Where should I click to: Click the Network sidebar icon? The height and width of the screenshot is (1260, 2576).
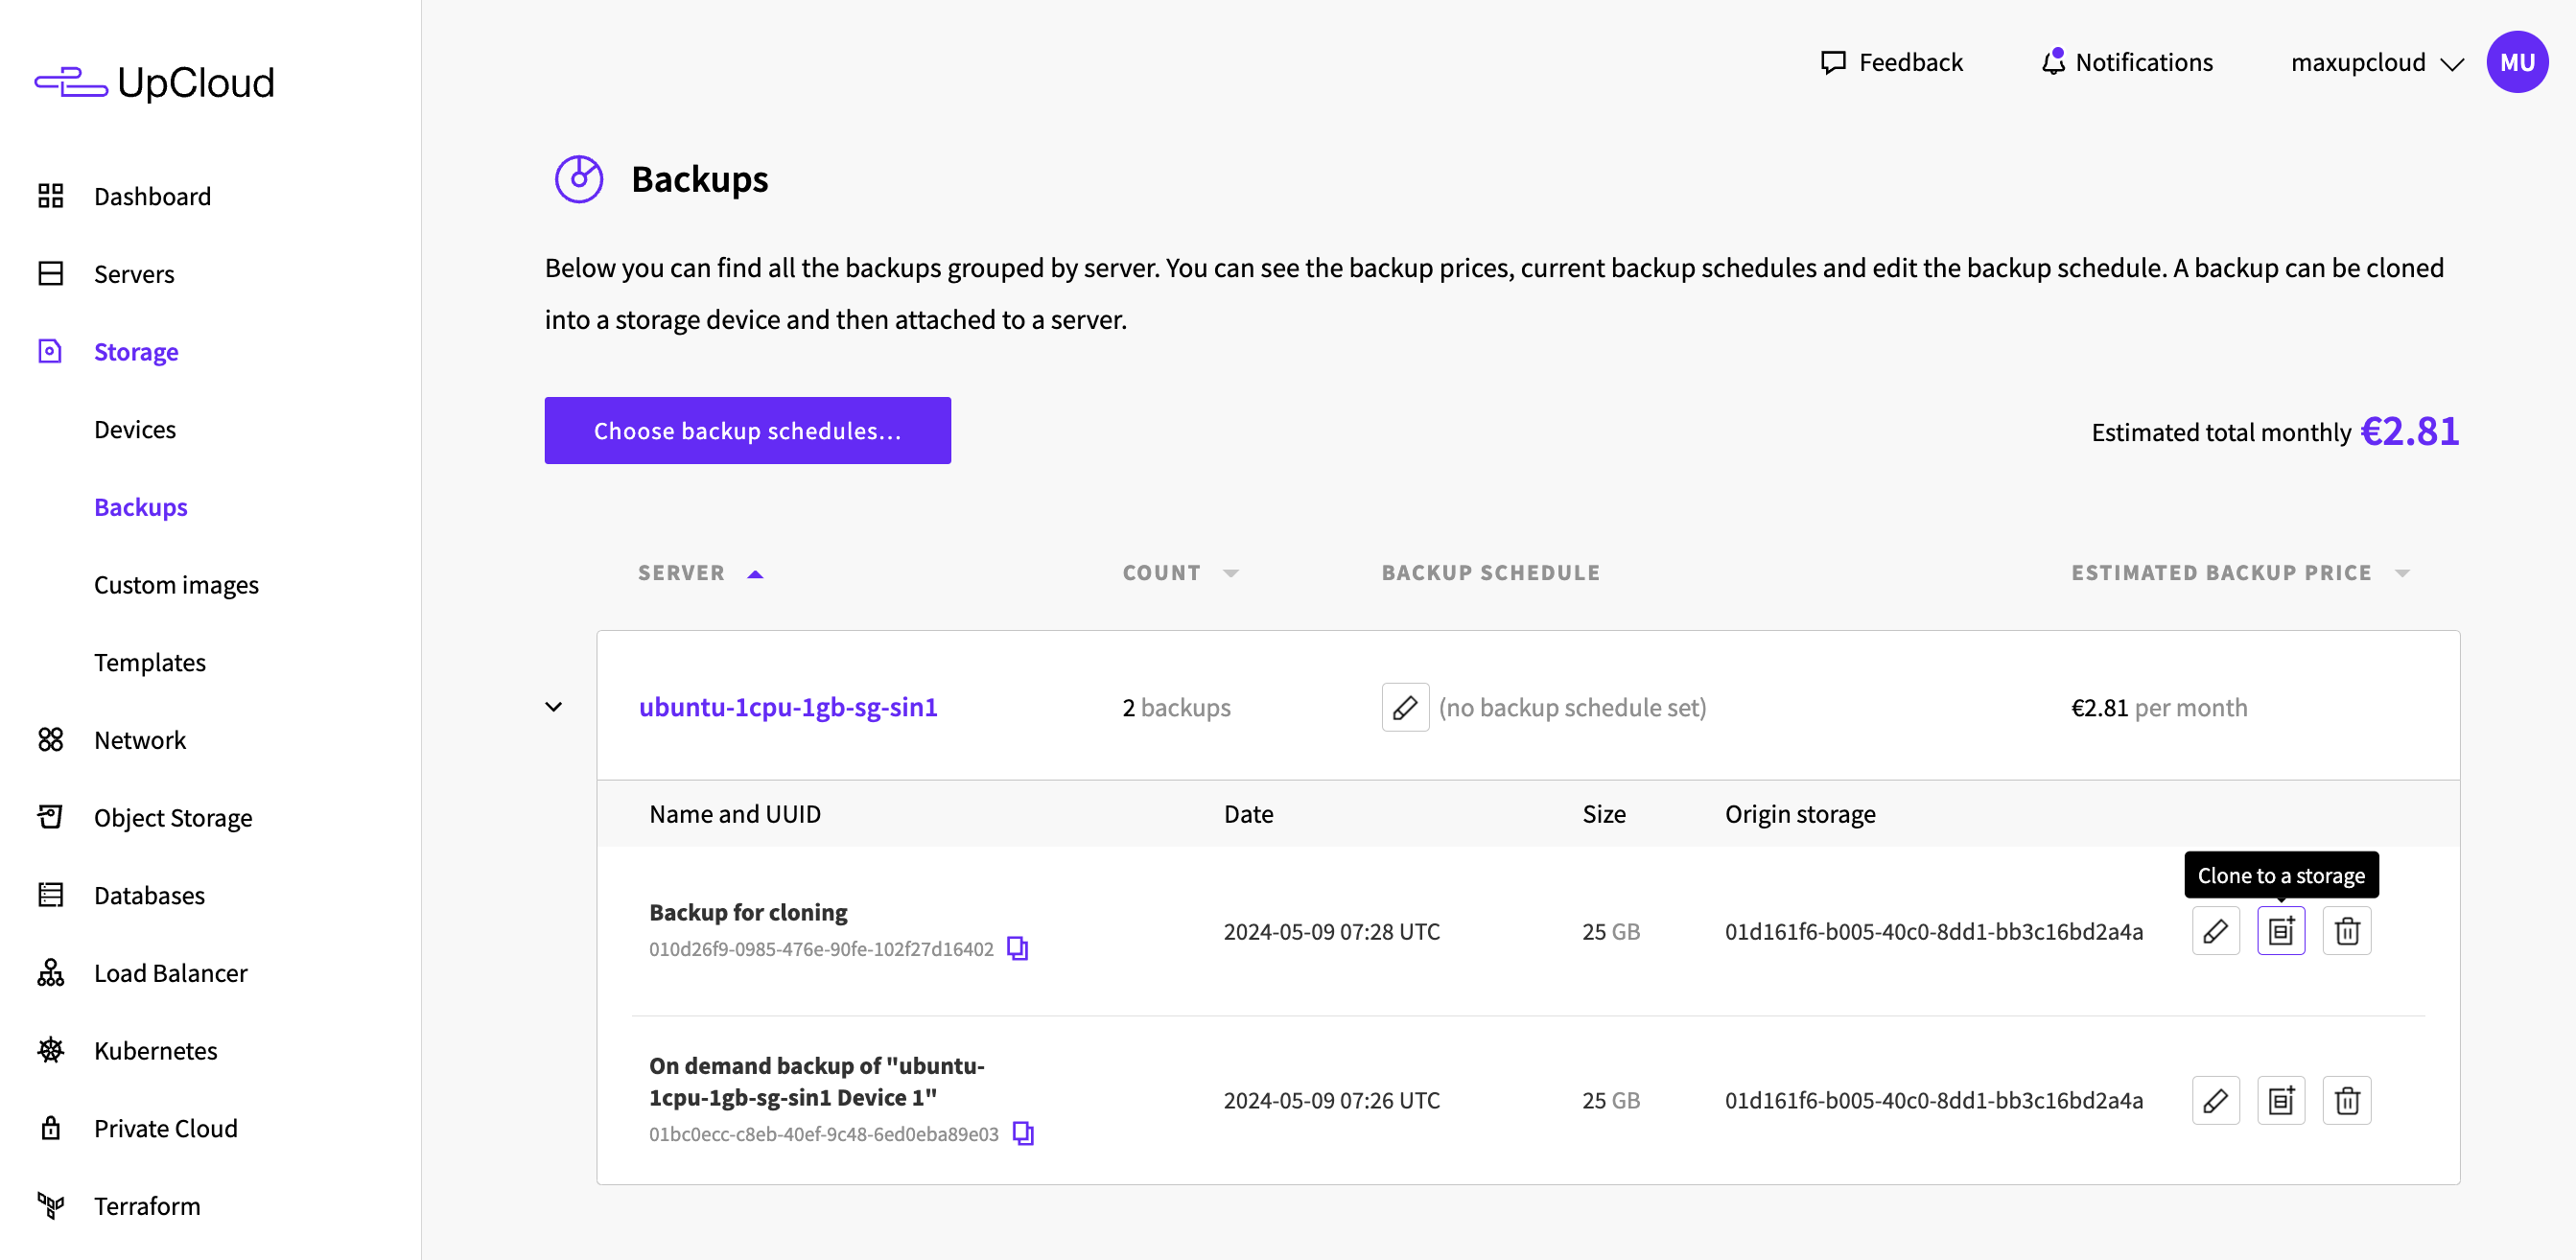pyautogui.click(x=51, y=740)
